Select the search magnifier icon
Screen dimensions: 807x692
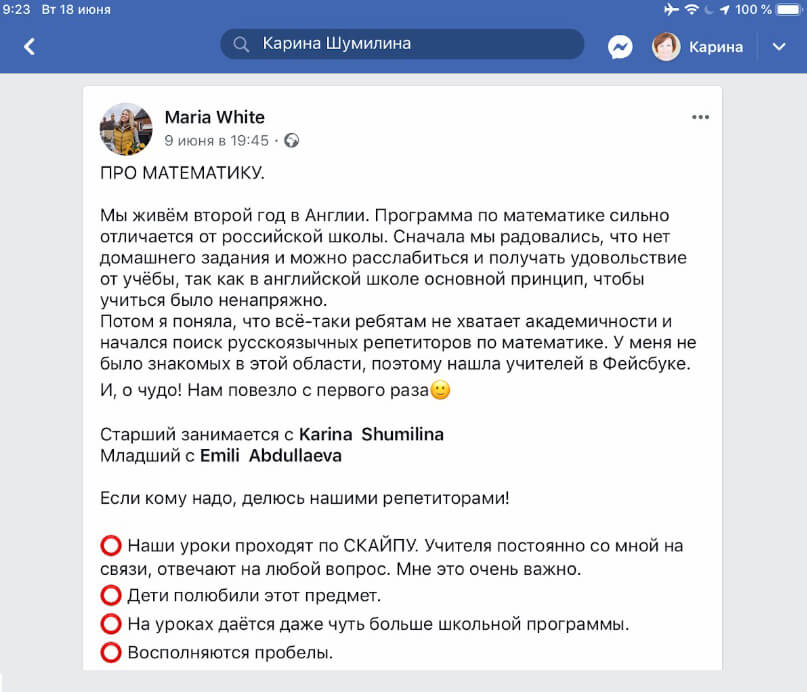pos(240,44)
